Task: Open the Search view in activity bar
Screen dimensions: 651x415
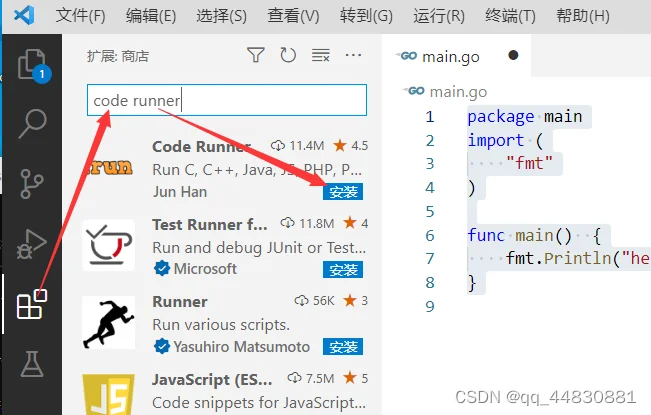Action: click(32, 124)
